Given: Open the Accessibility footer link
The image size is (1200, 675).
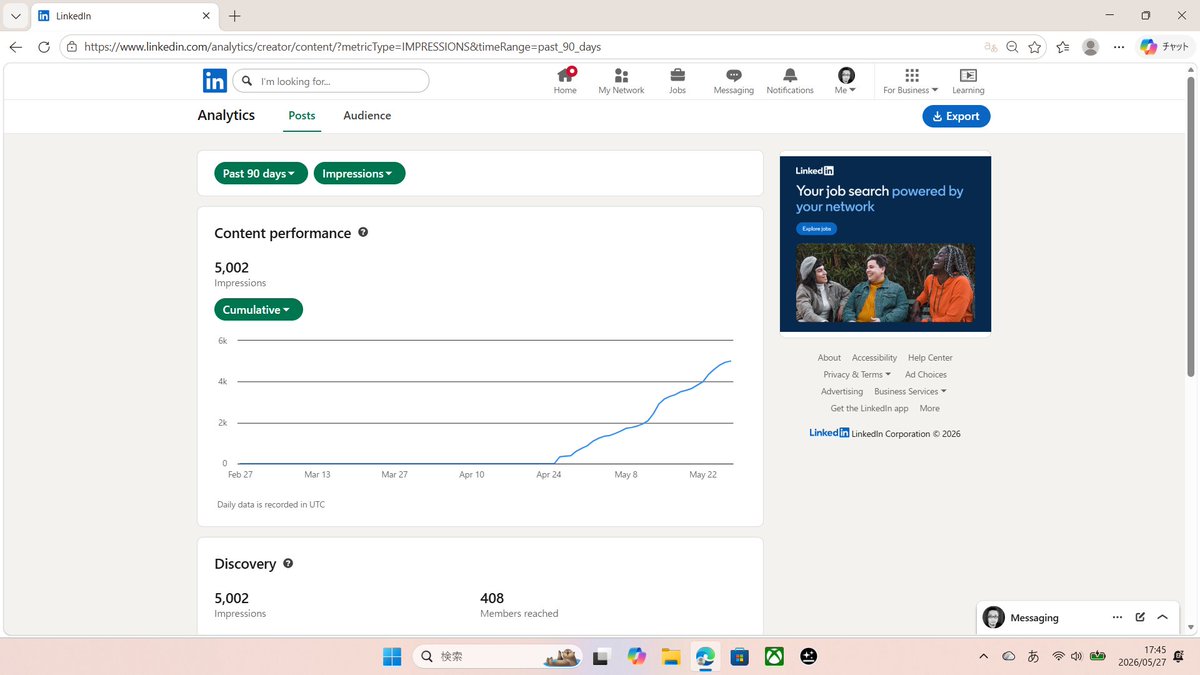Looking at the screenshot, I should click(874, 357).
